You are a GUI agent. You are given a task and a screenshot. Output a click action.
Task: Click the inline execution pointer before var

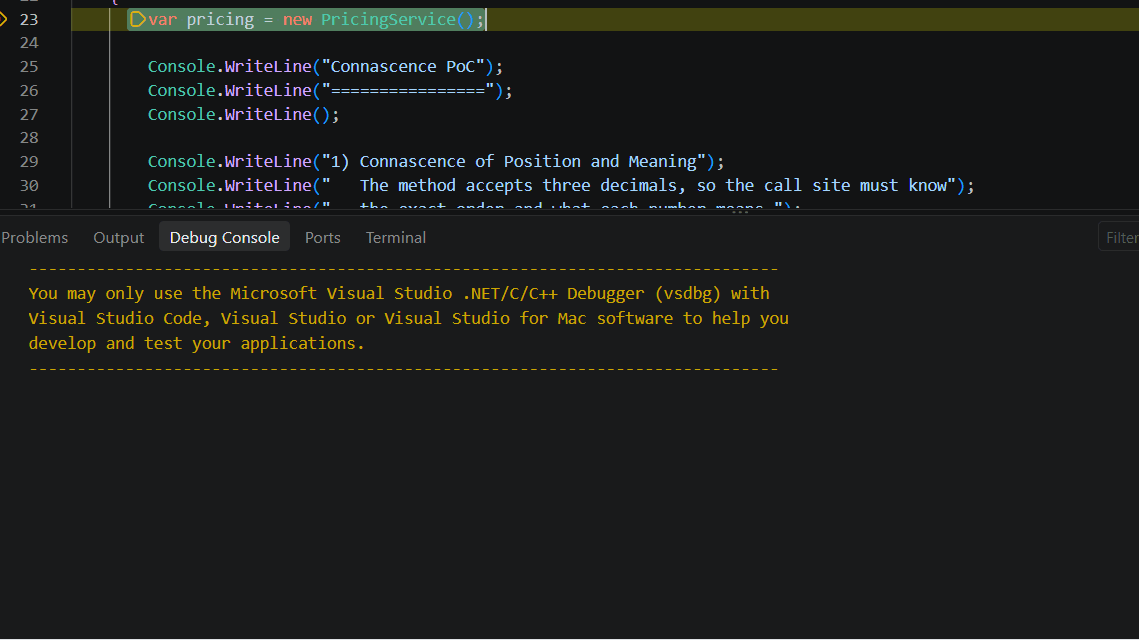[137, 20]
